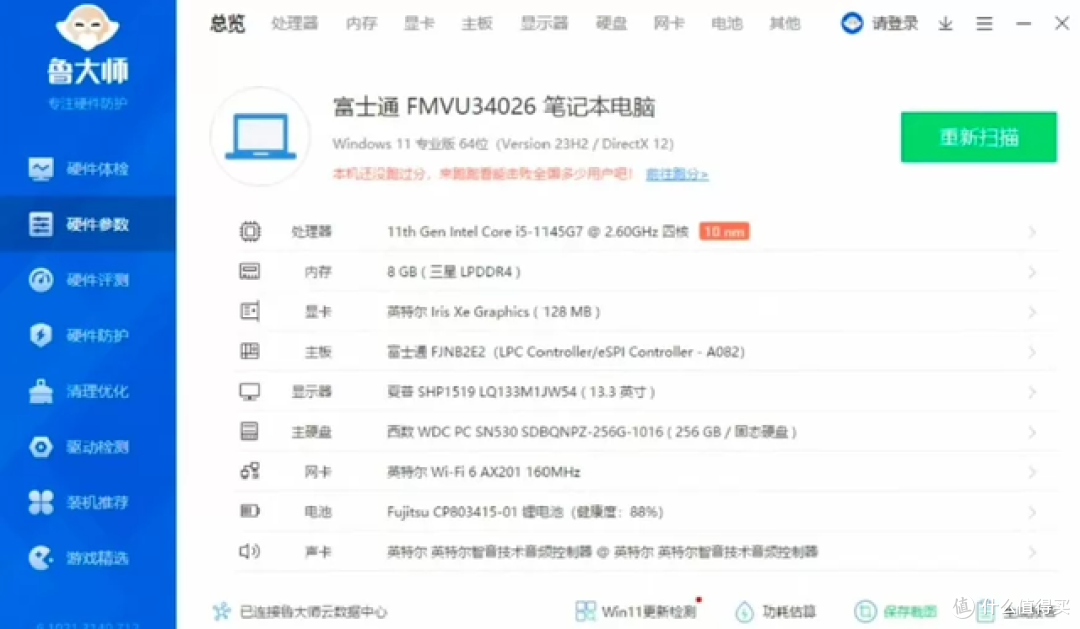
Task: Expand the 显示器 row chevron
Action: [x=1032, y=392]
